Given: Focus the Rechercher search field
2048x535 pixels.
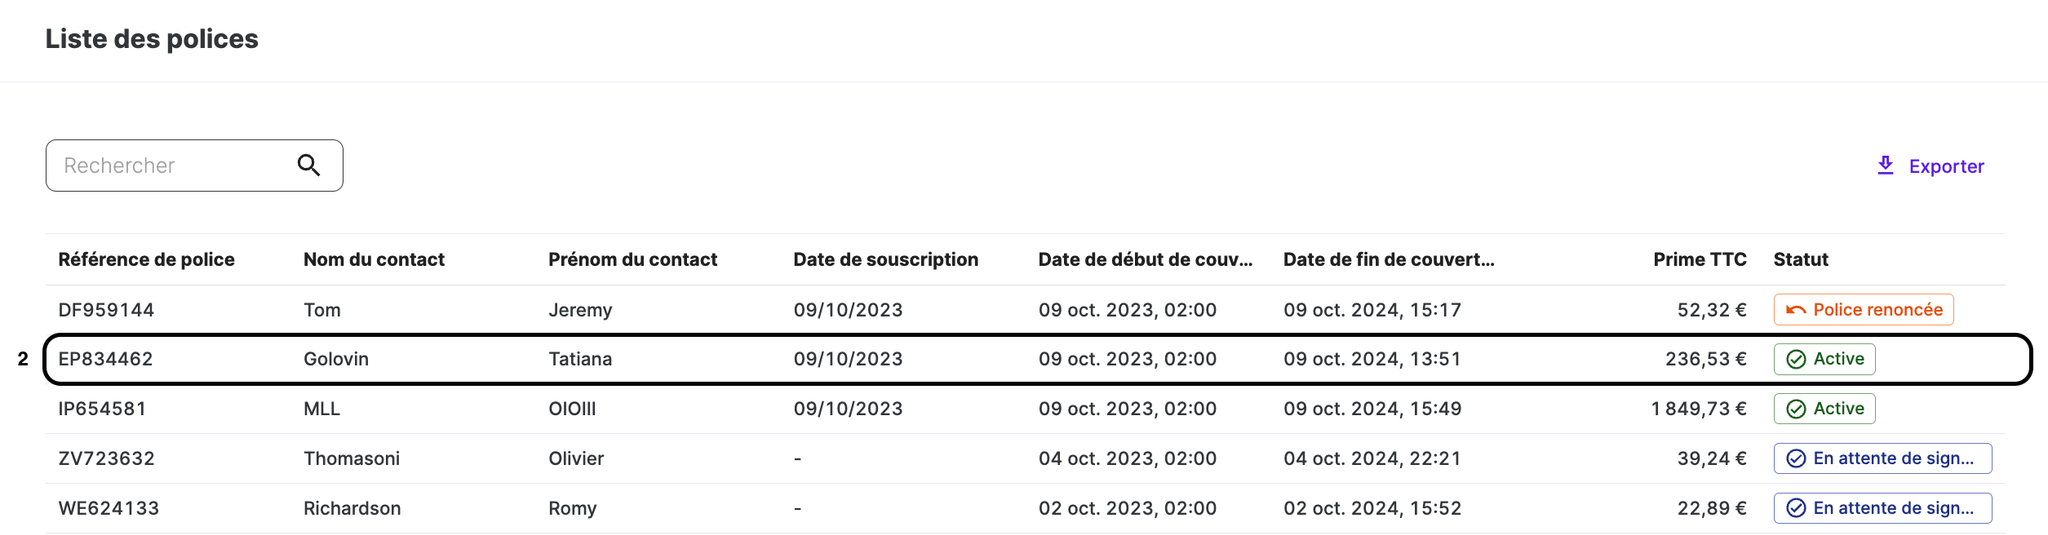Looking at the screenshot, I should tap(194, 165).
